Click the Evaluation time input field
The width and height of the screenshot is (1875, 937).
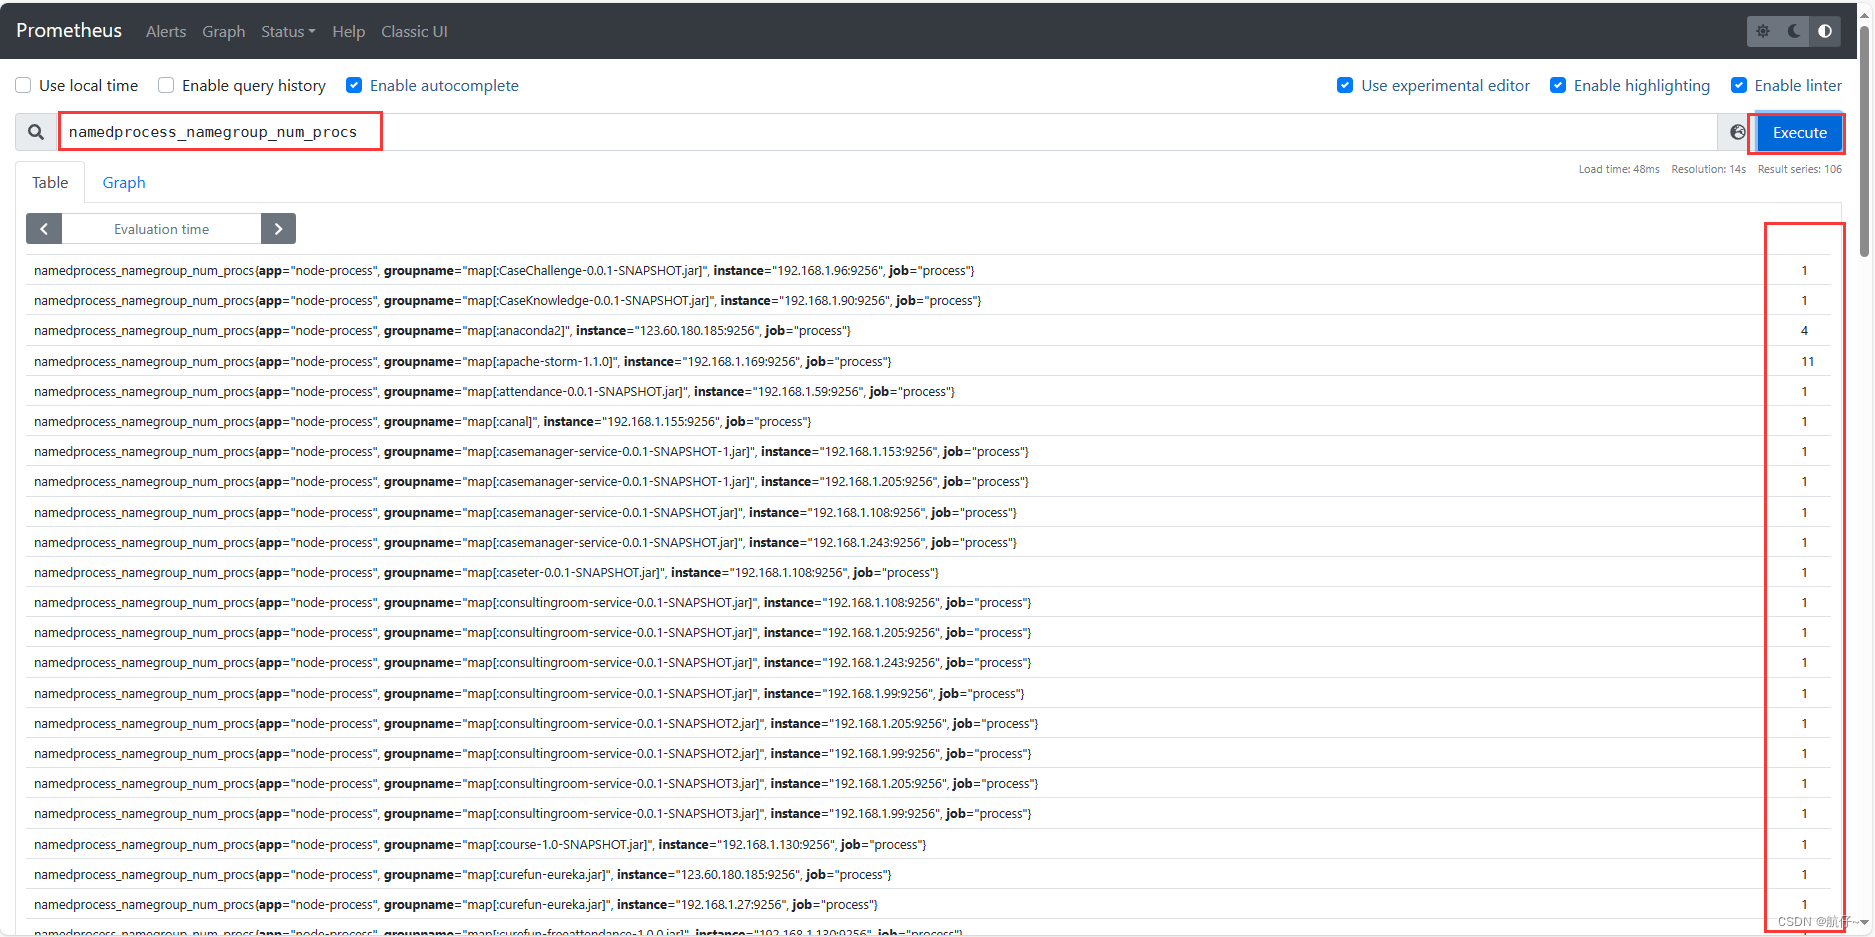161,228
